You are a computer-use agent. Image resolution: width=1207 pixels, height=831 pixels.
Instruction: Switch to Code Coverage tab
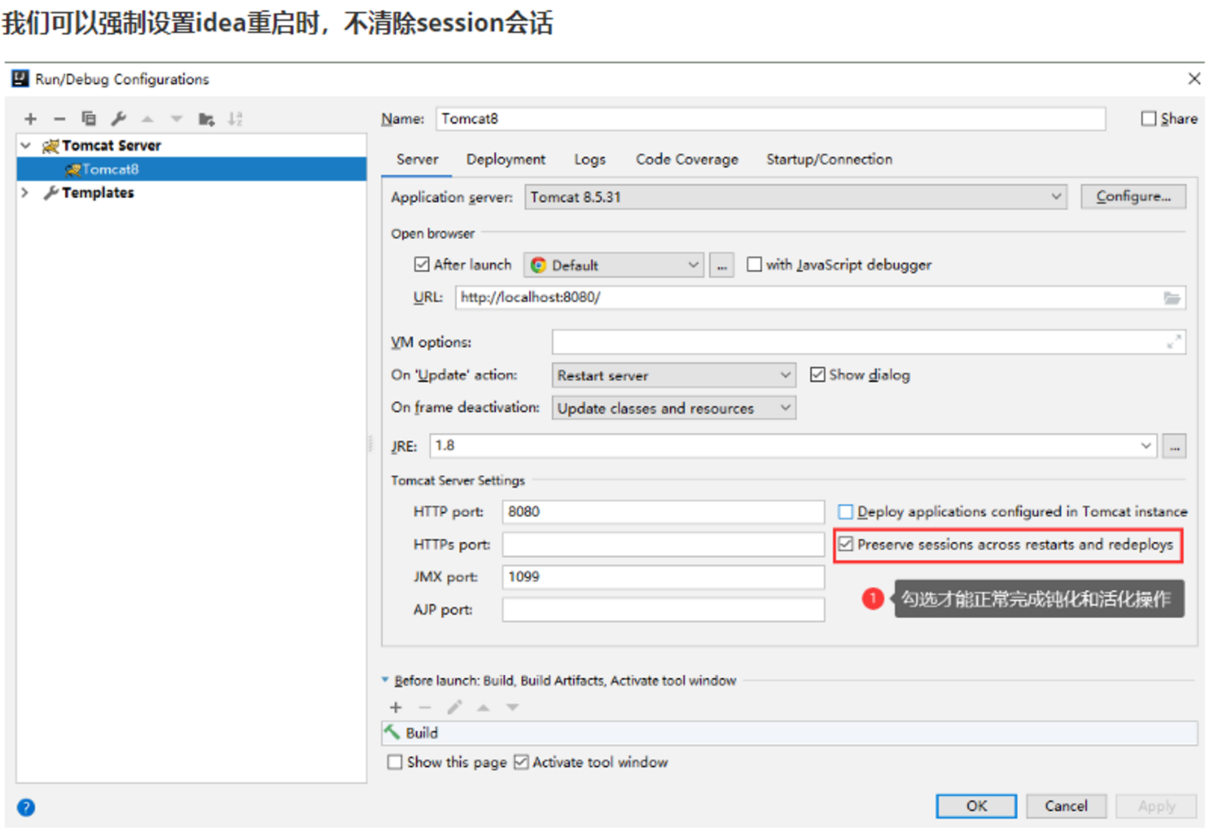click(x=687, y=159)
